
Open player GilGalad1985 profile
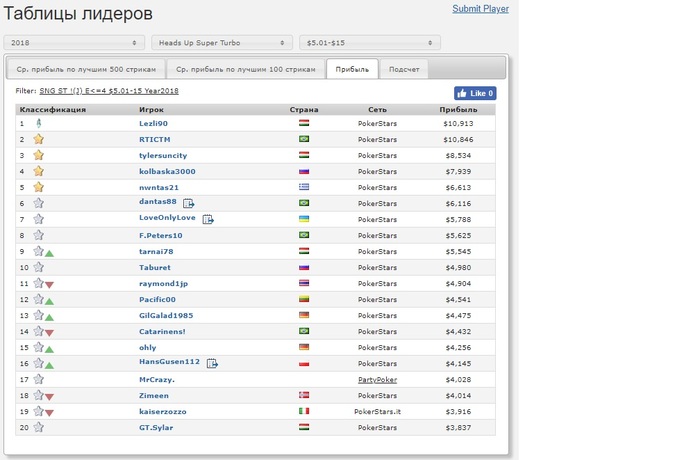(x=166, y=315)
